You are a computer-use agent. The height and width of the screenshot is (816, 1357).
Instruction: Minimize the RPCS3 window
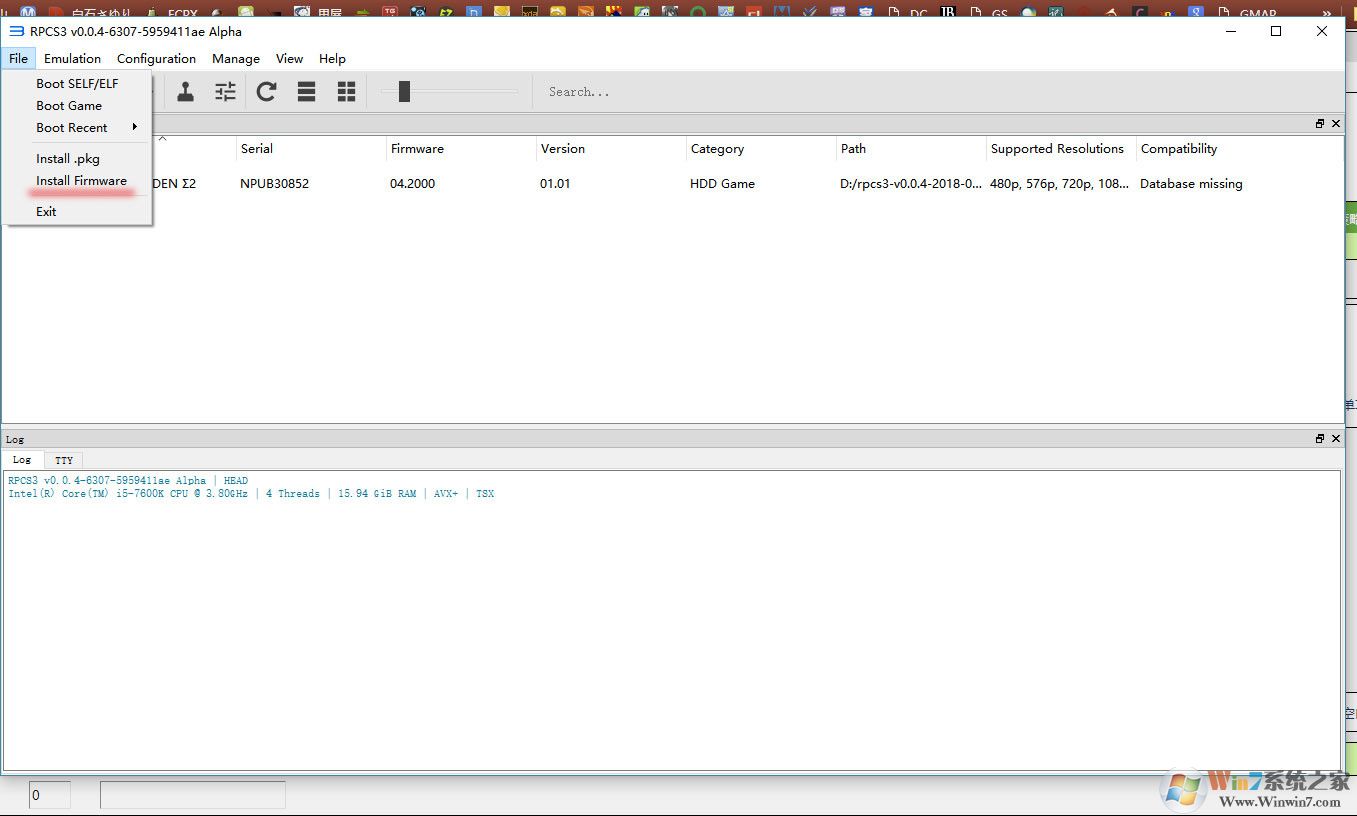(x=1230, y=31)
